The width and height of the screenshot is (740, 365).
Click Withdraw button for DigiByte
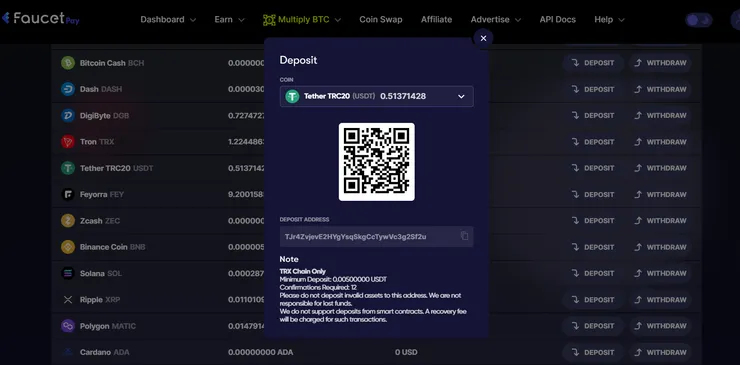(660, 116)
